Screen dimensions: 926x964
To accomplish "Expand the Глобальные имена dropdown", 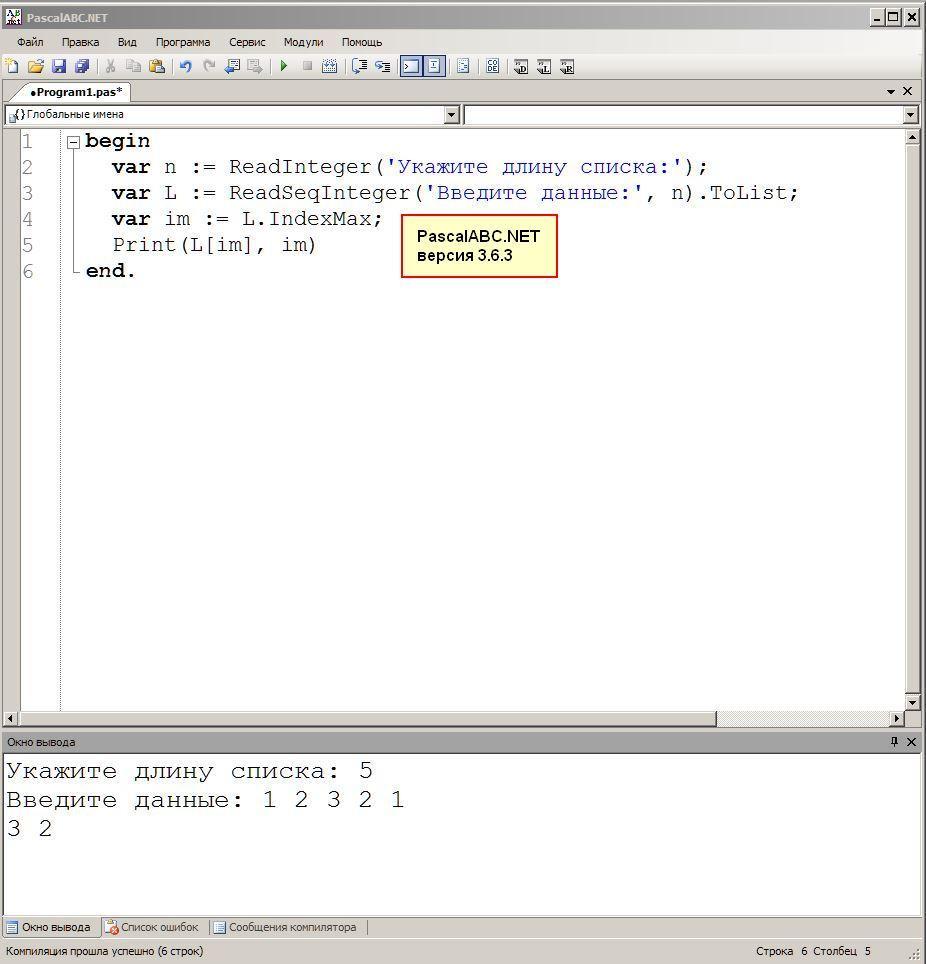I will (452, 114).
